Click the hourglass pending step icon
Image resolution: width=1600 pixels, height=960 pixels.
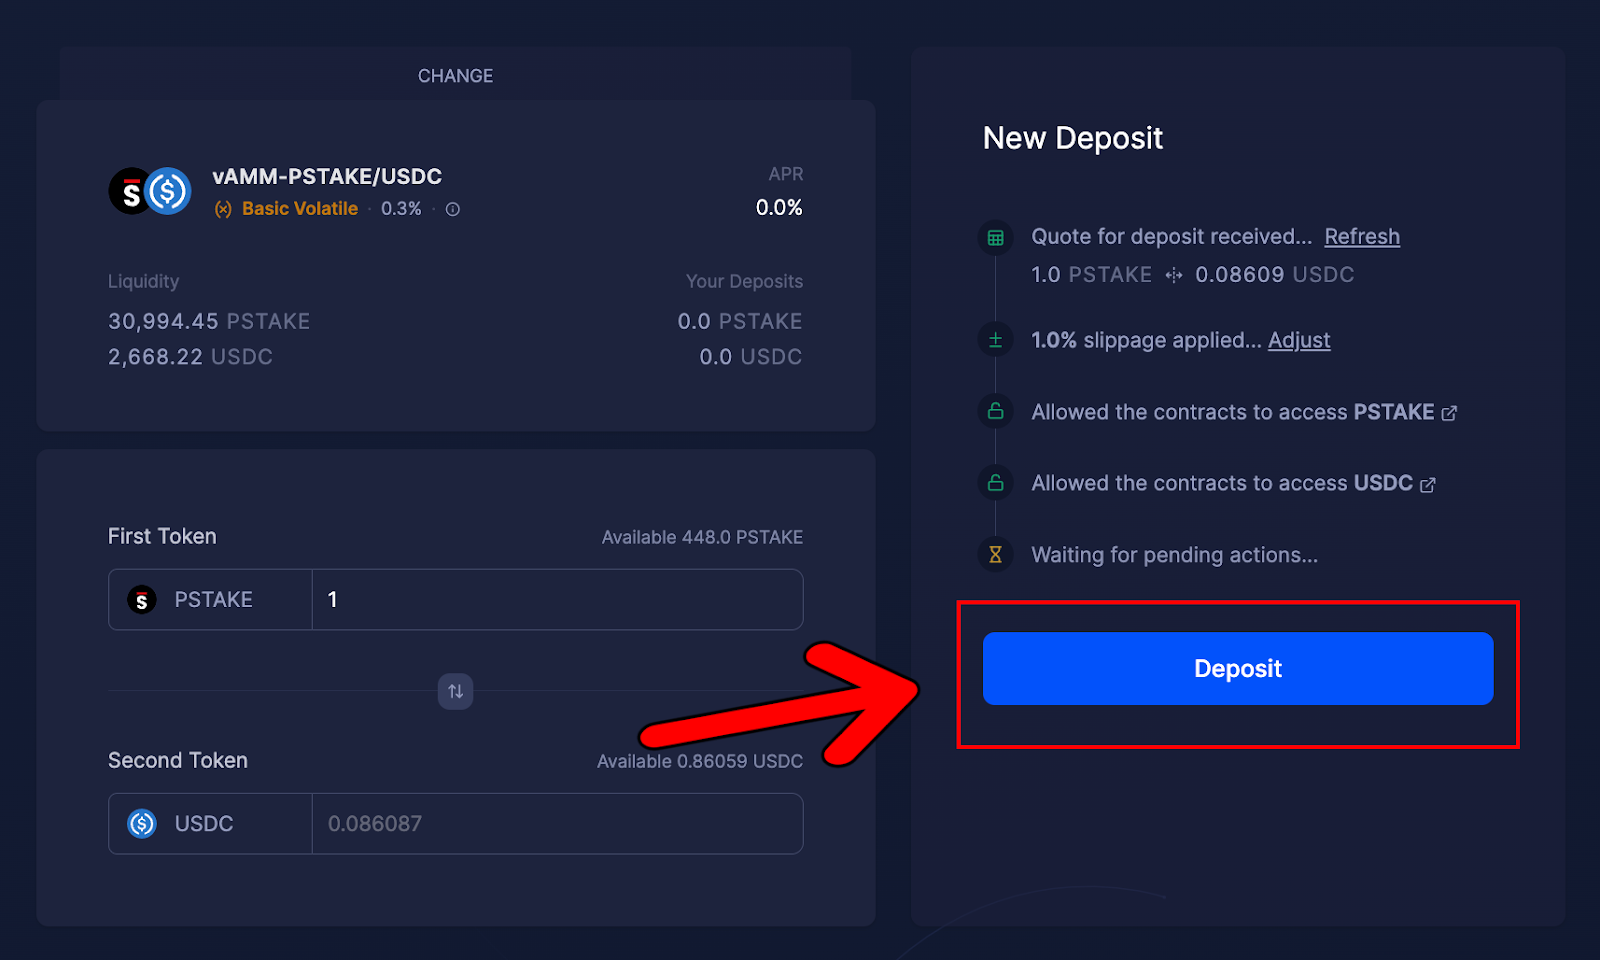(x=995, y=554)
